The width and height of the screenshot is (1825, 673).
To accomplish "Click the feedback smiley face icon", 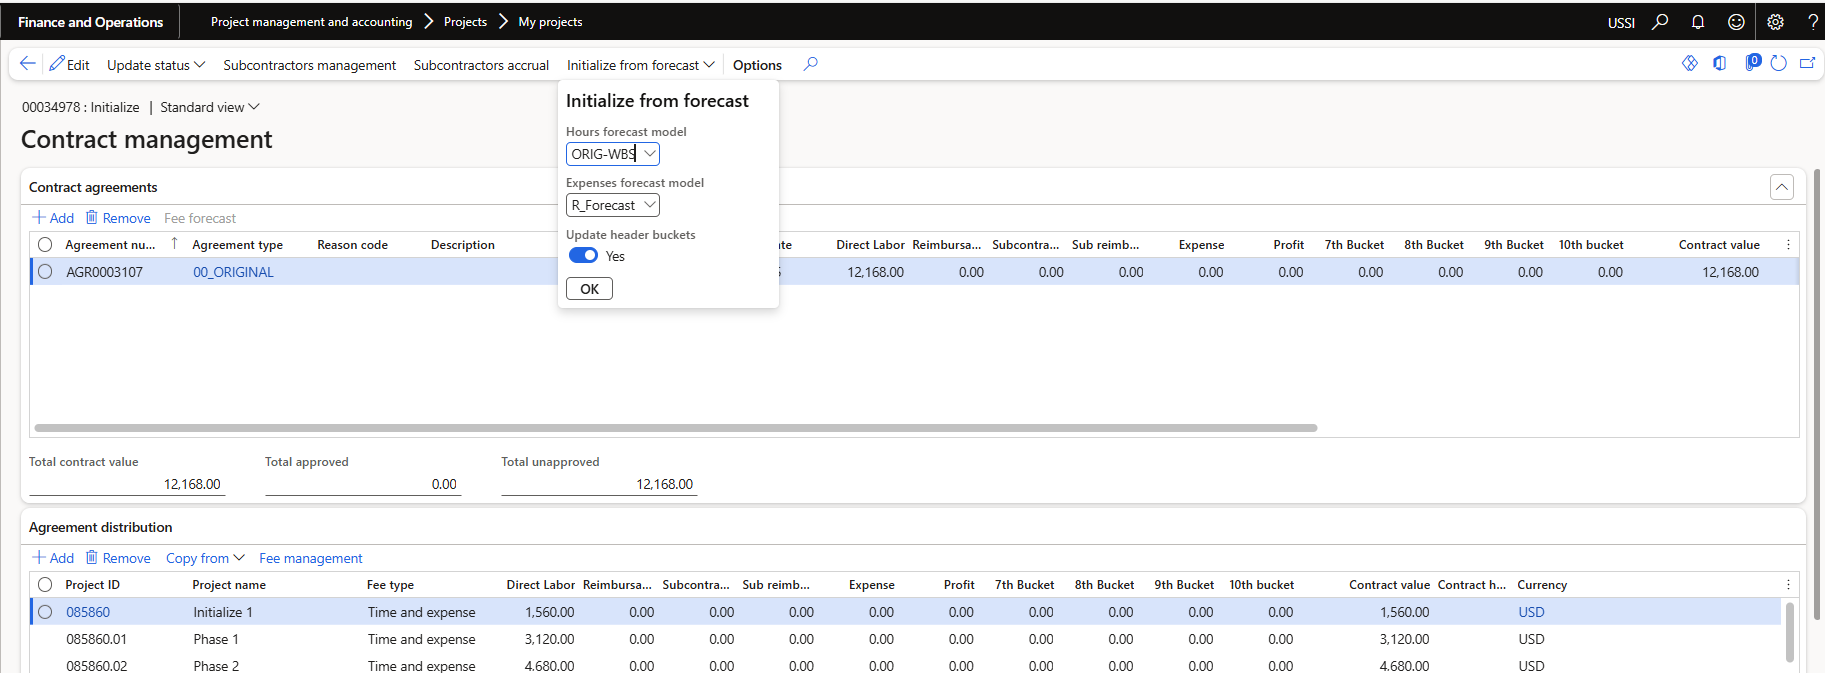I will [1736, 22].
